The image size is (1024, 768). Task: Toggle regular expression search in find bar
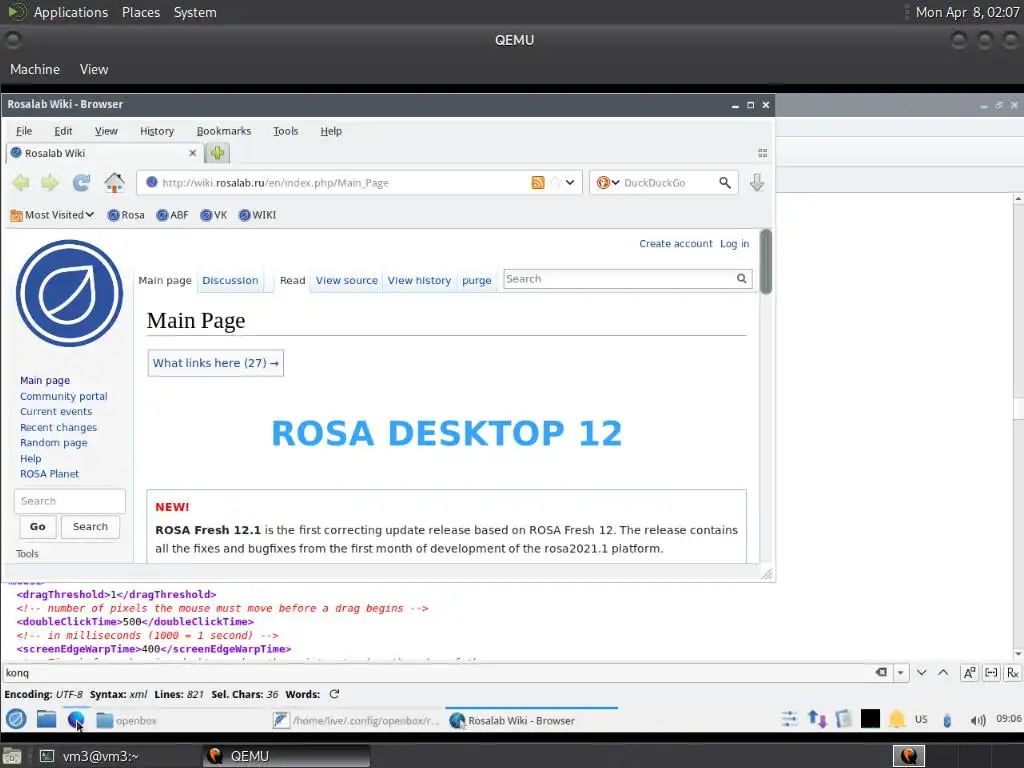coord(1013,673)
